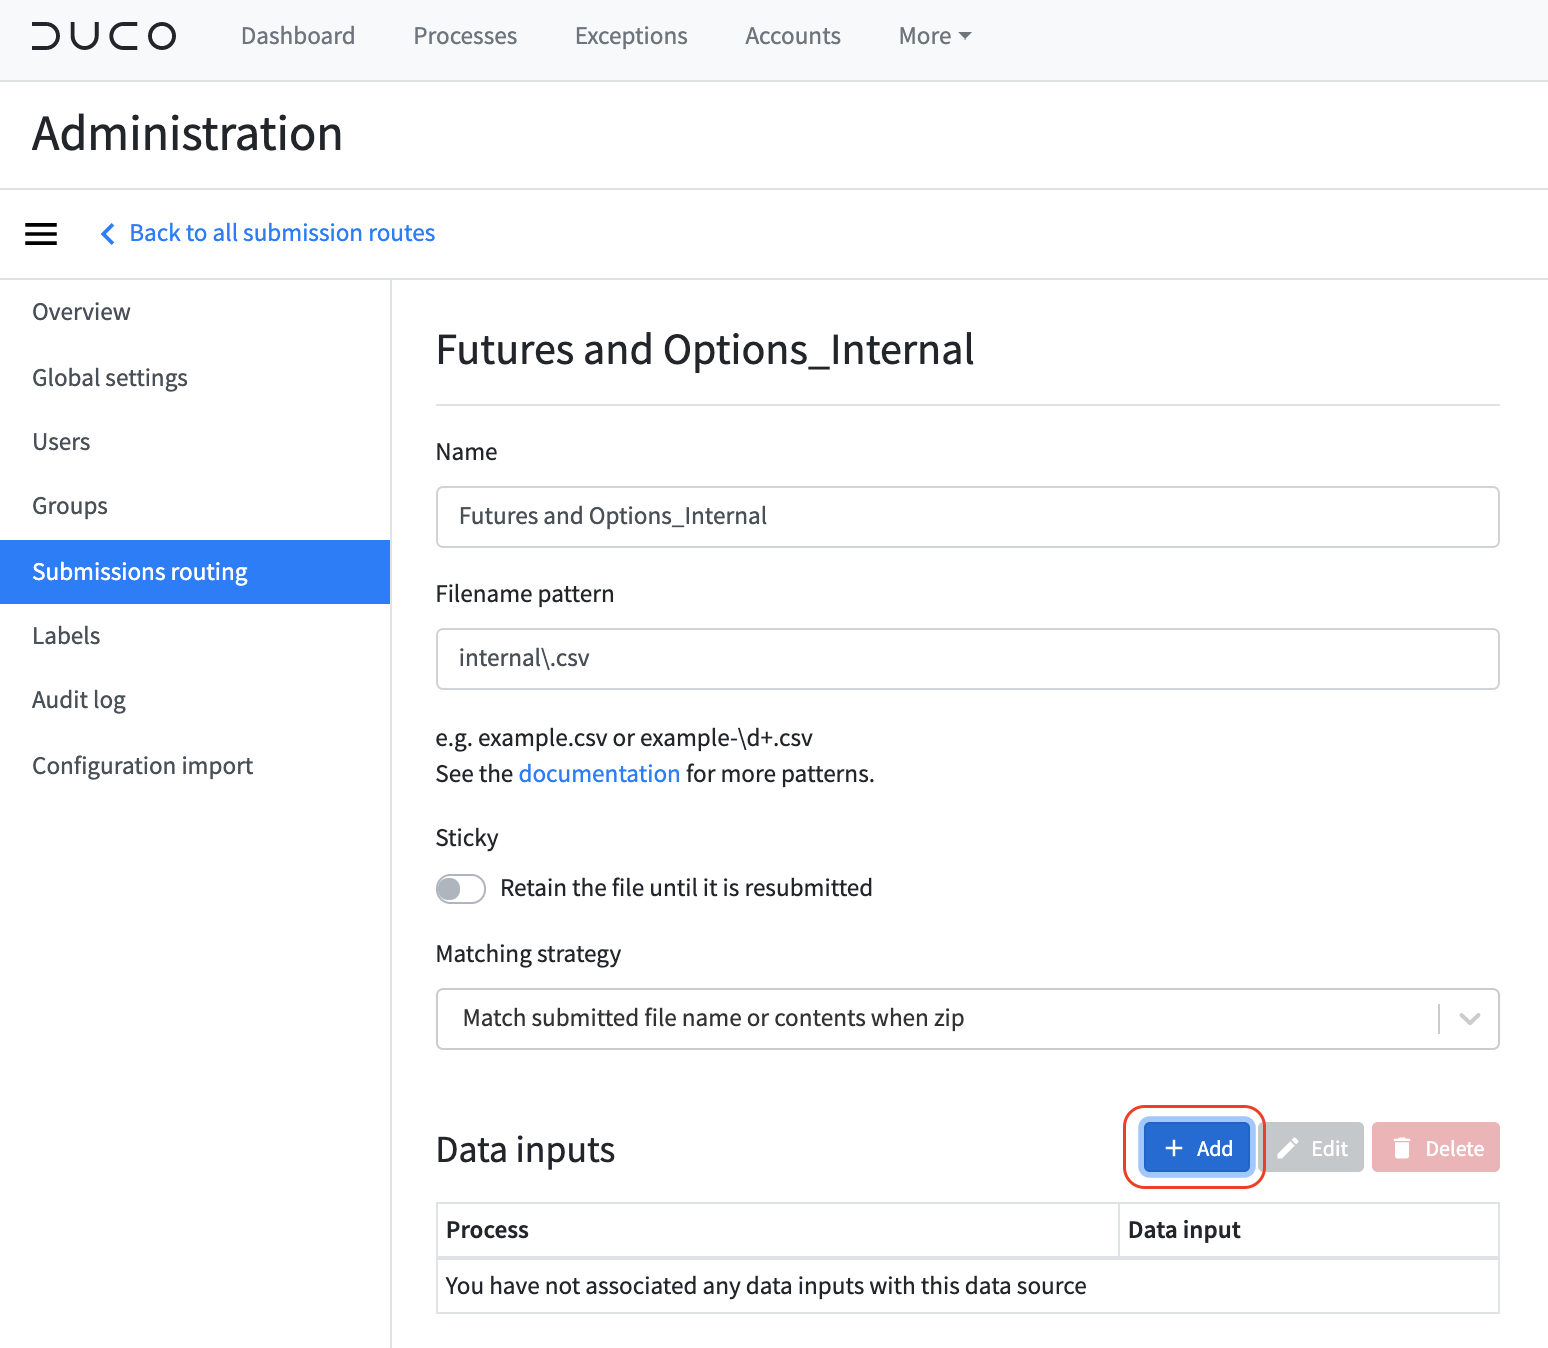The width and height of the screenshot is (1548, 1348).
Task: Open the Accounts navigation item
Action: click(x=793, y=36)
